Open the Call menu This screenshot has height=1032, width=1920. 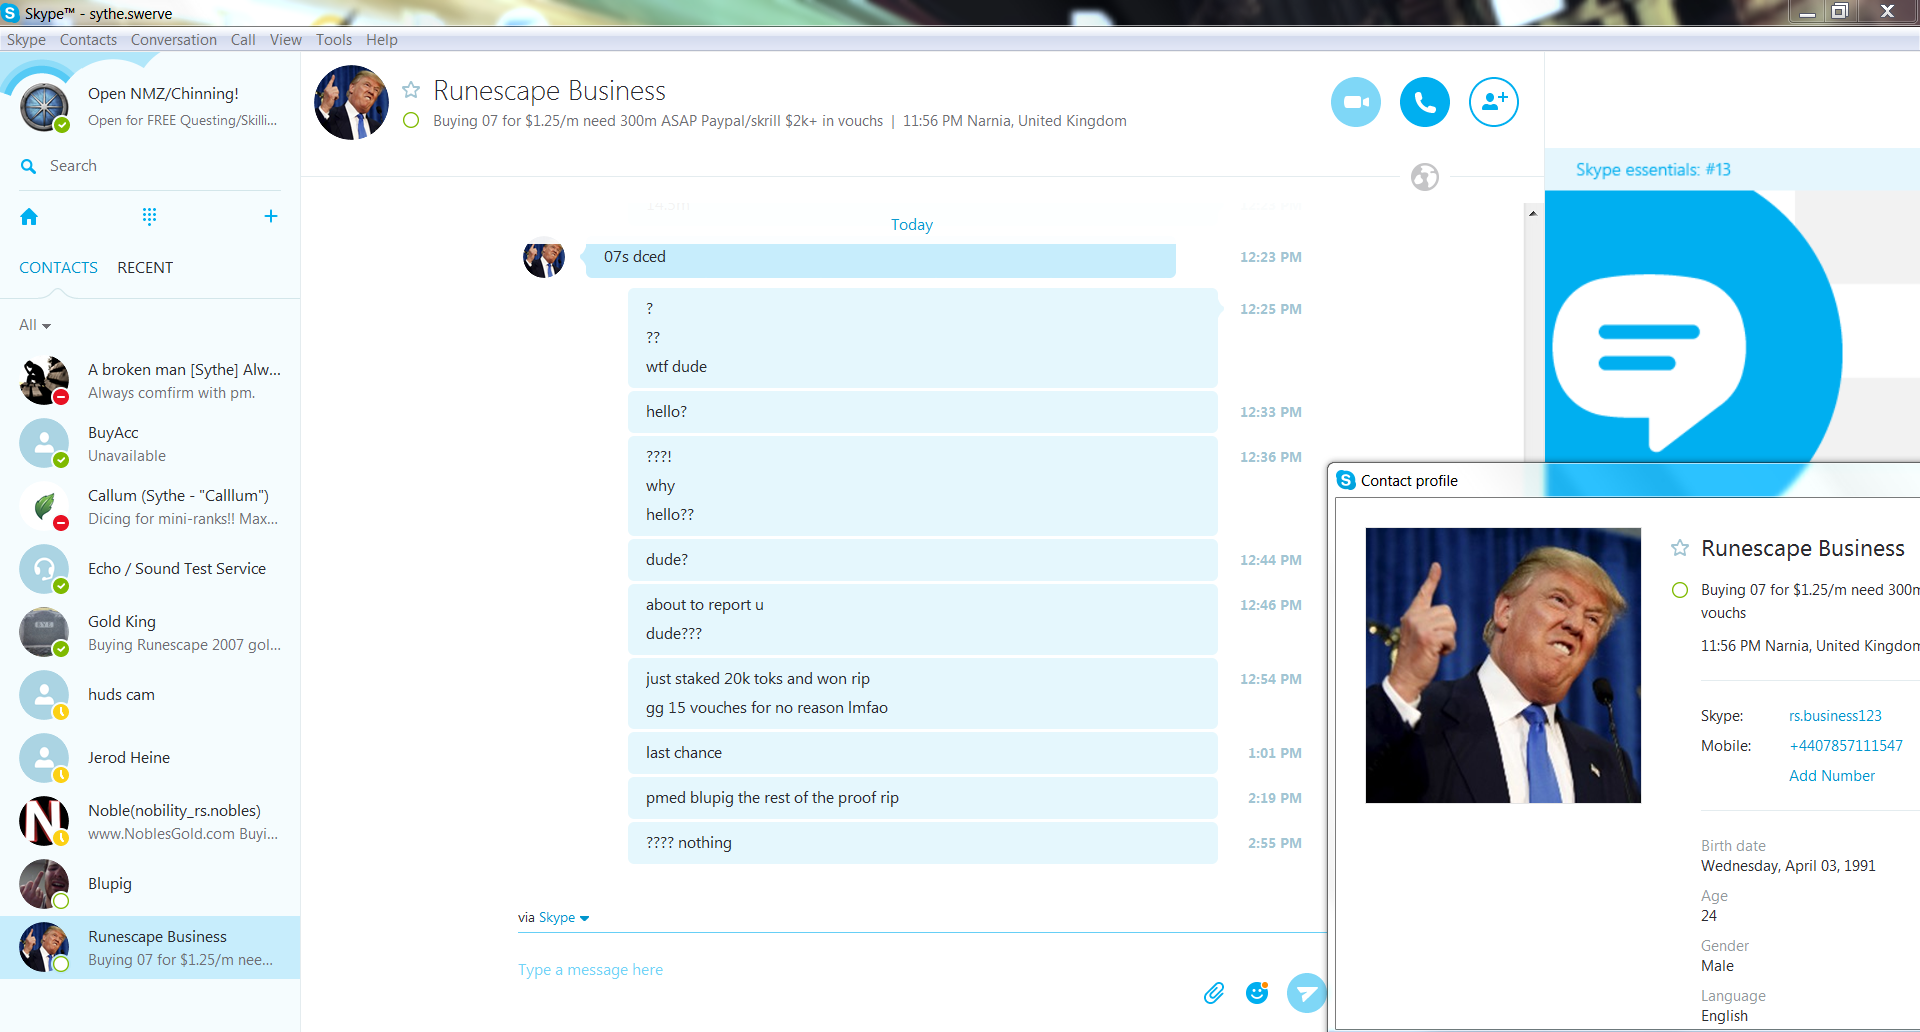[x=243, y=40]
